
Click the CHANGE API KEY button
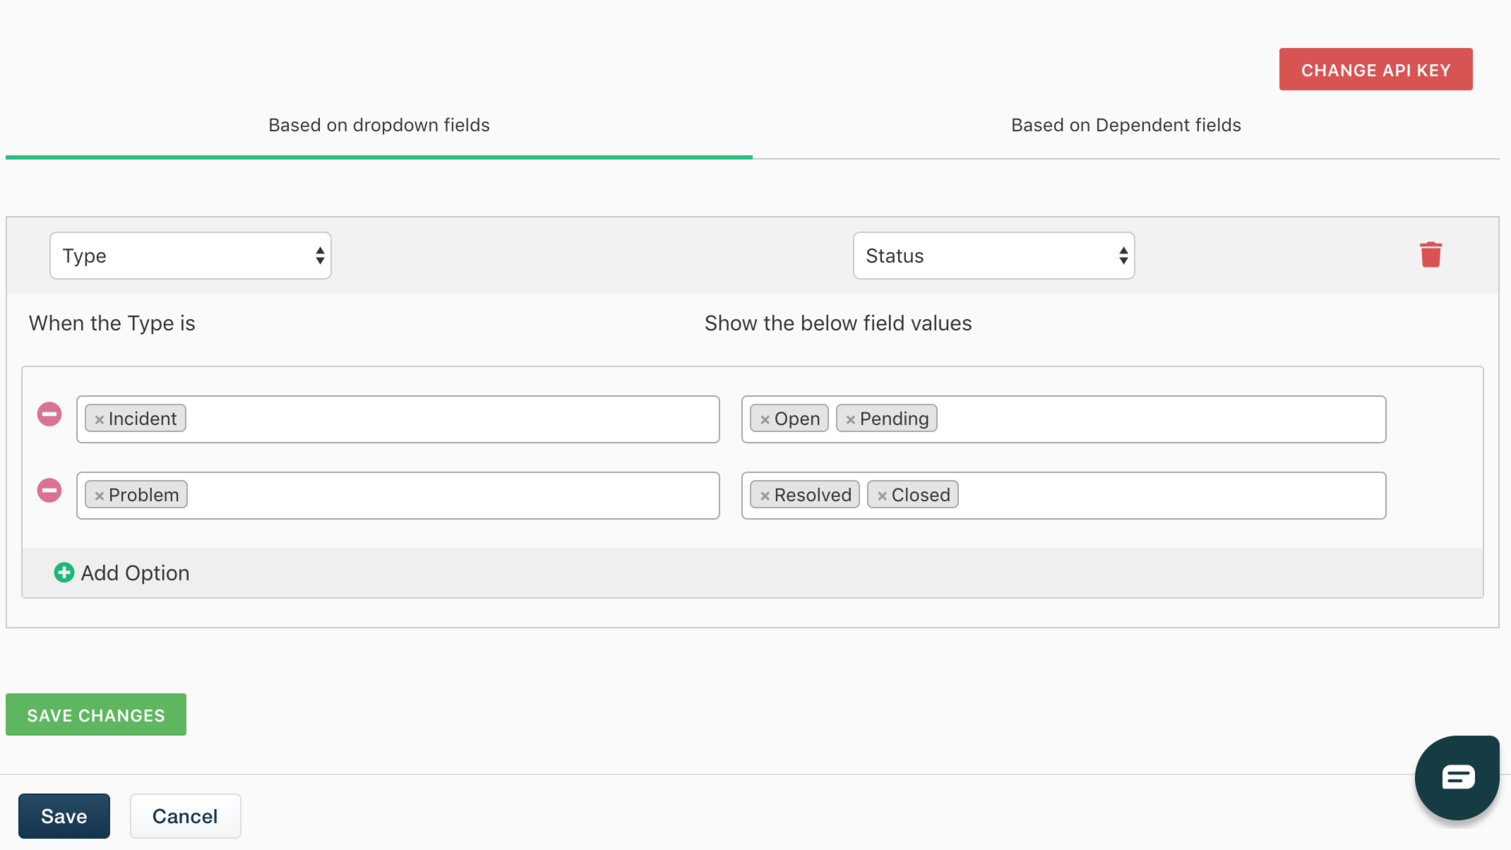(x=1375, y=69)
